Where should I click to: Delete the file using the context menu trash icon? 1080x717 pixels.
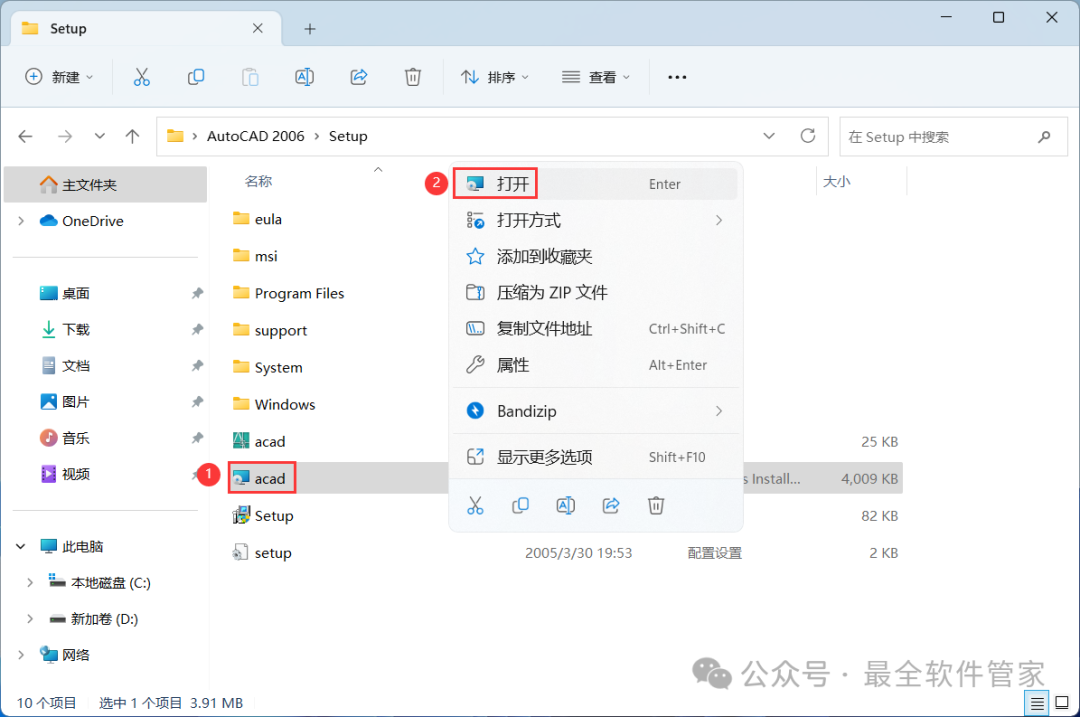click(x=656, y=506)
